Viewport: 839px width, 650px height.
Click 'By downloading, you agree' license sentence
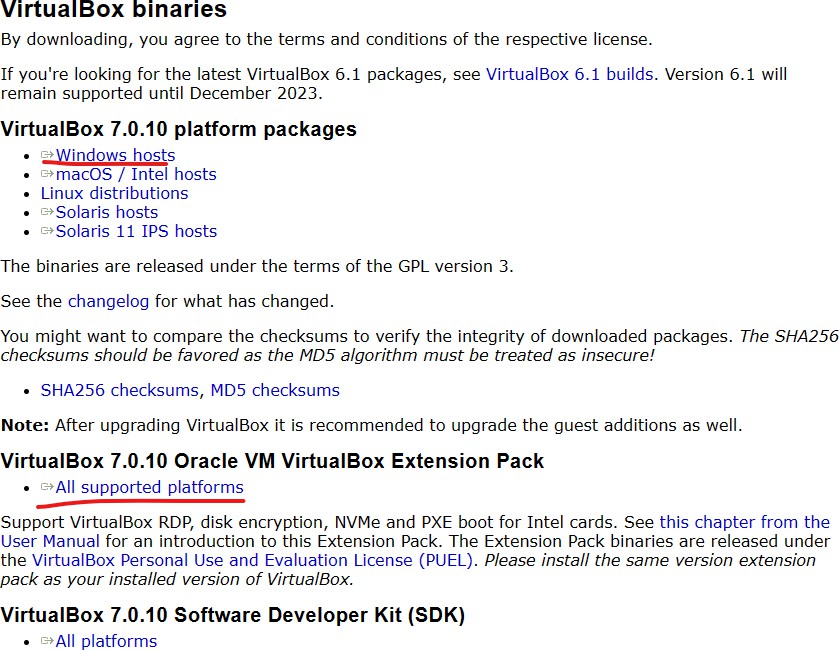click(326, 40)
